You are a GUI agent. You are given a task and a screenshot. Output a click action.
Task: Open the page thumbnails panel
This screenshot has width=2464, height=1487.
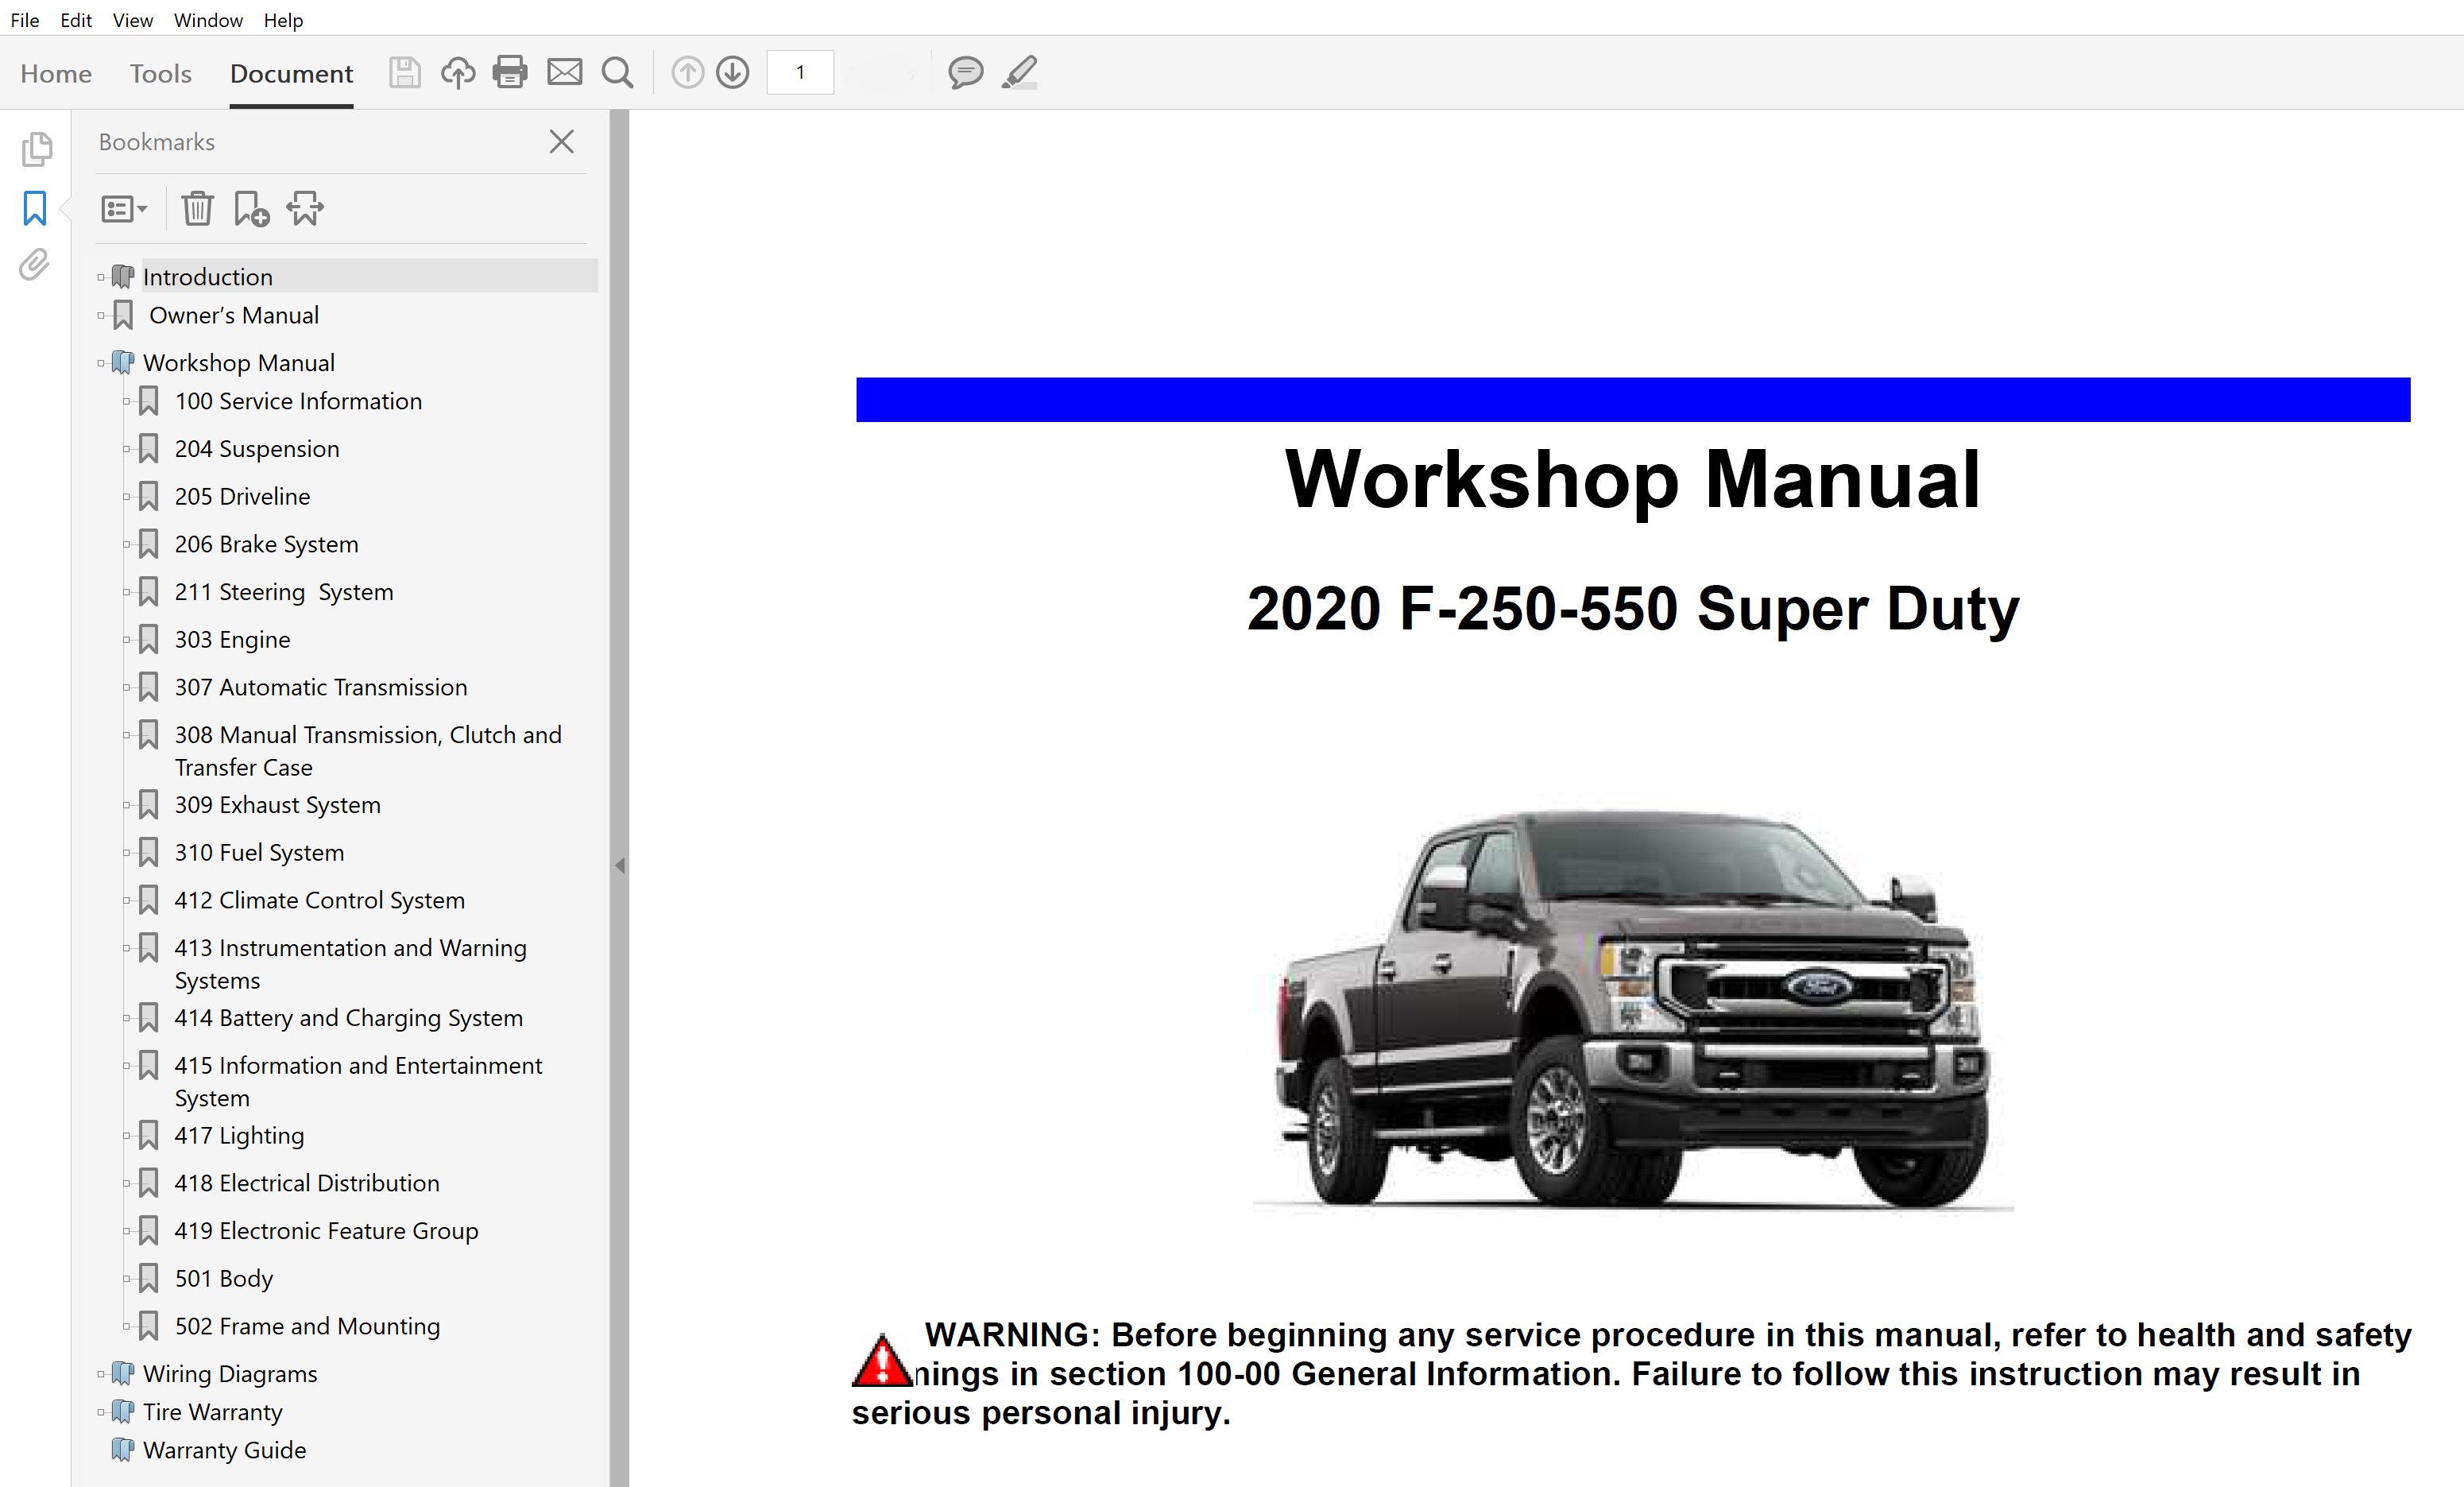coord(36,149)
